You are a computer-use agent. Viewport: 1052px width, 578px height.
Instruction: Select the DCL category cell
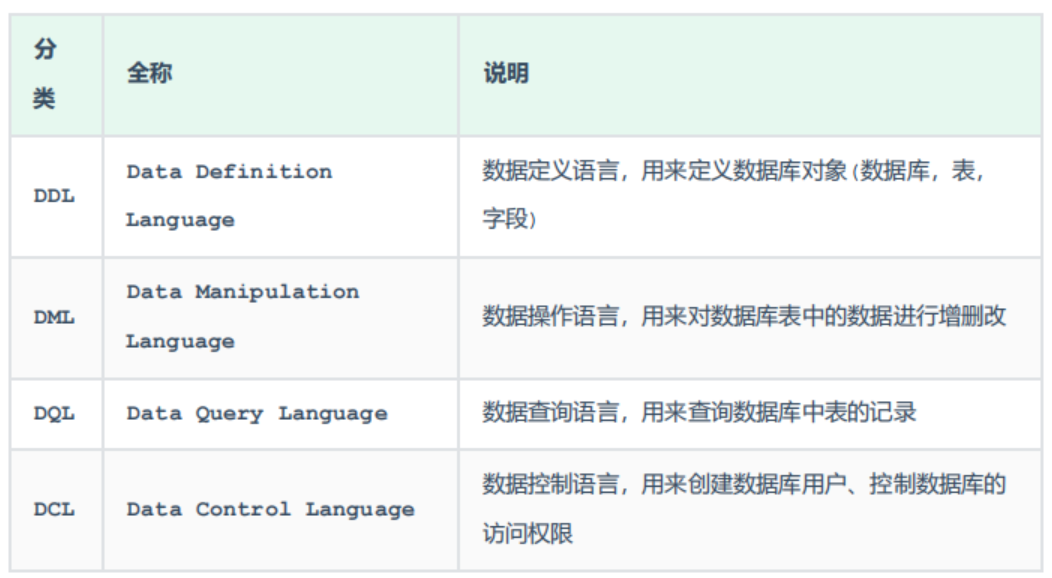[x=54, y=510]
